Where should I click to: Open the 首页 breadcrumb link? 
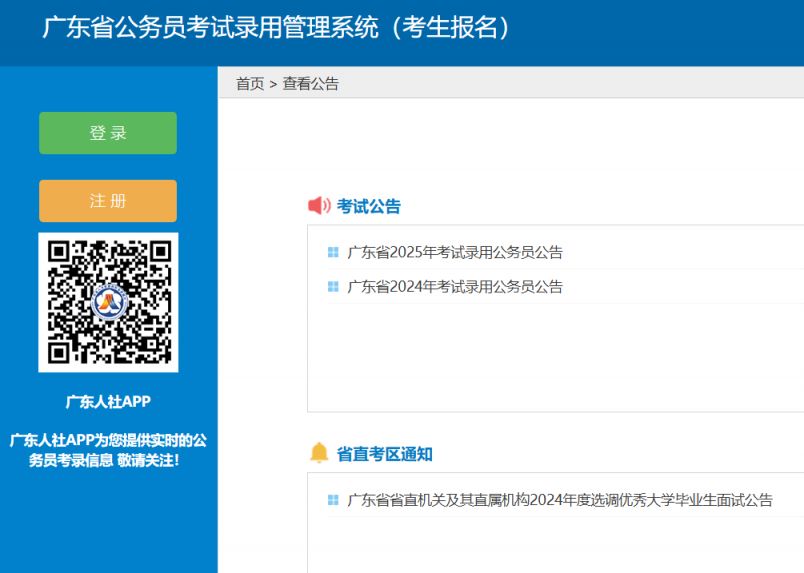[x=250, y=83]
